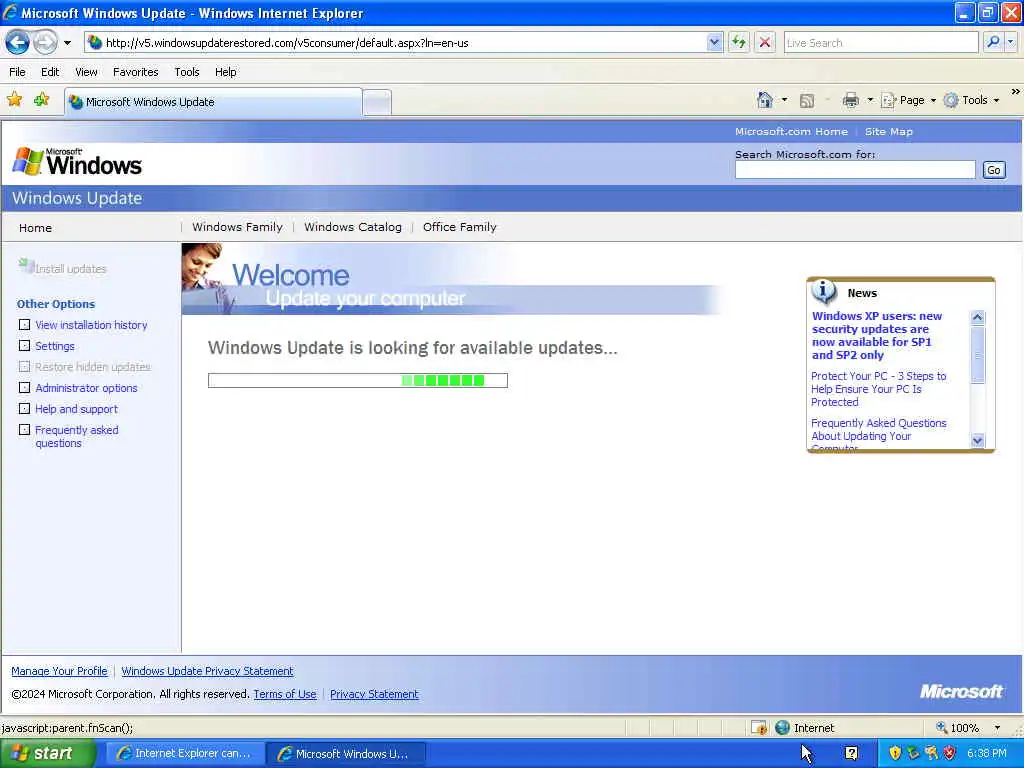This screenshot has height=768, width=1024.
Task: Open the View menu
Action: coord(86,72)
